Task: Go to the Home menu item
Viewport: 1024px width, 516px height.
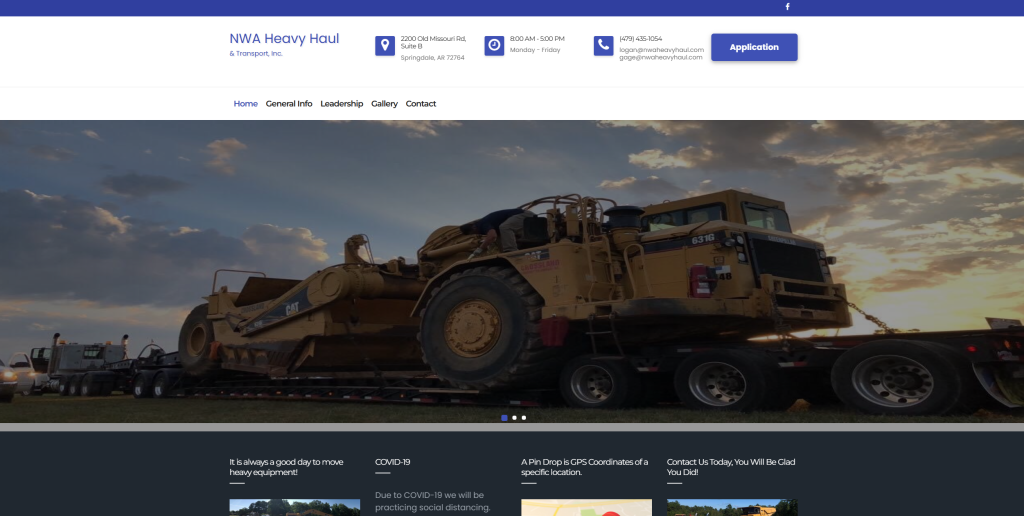Action: point(246,104)
